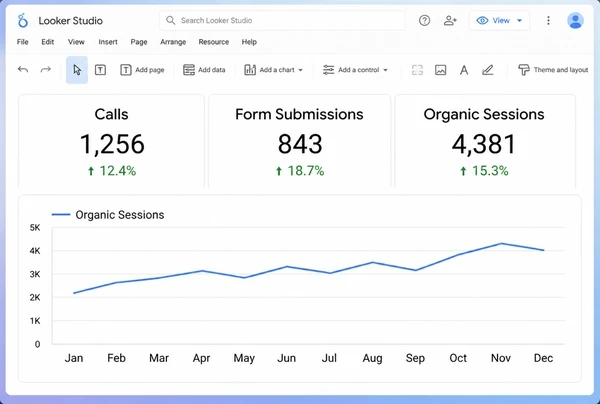Click the search magnifier icon
The width and height of the screenshot is (600, 404).
coord(171,20)
